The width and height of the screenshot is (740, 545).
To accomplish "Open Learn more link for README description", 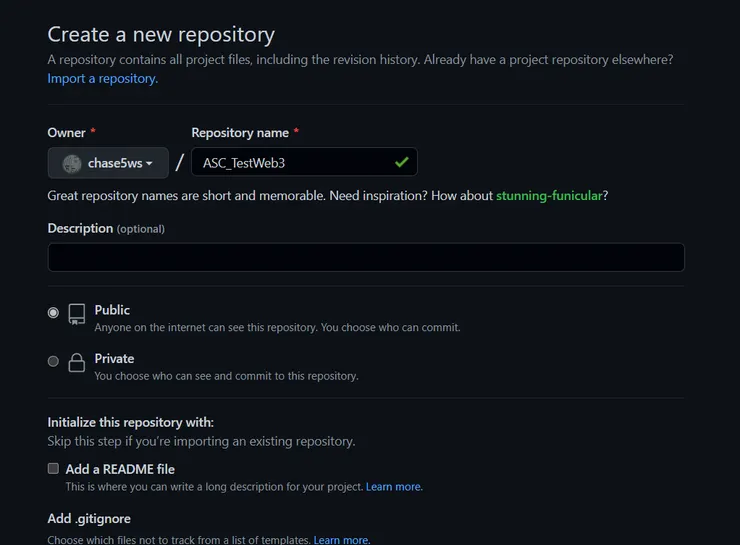I will (x=394, y=487).
